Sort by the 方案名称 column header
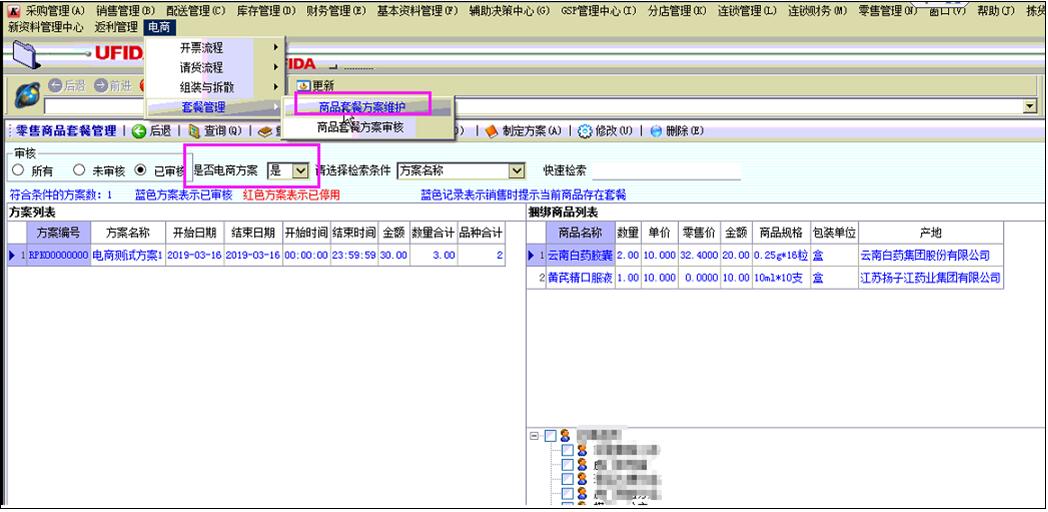Screen dimensions: 1048x512 pos(128,233)
